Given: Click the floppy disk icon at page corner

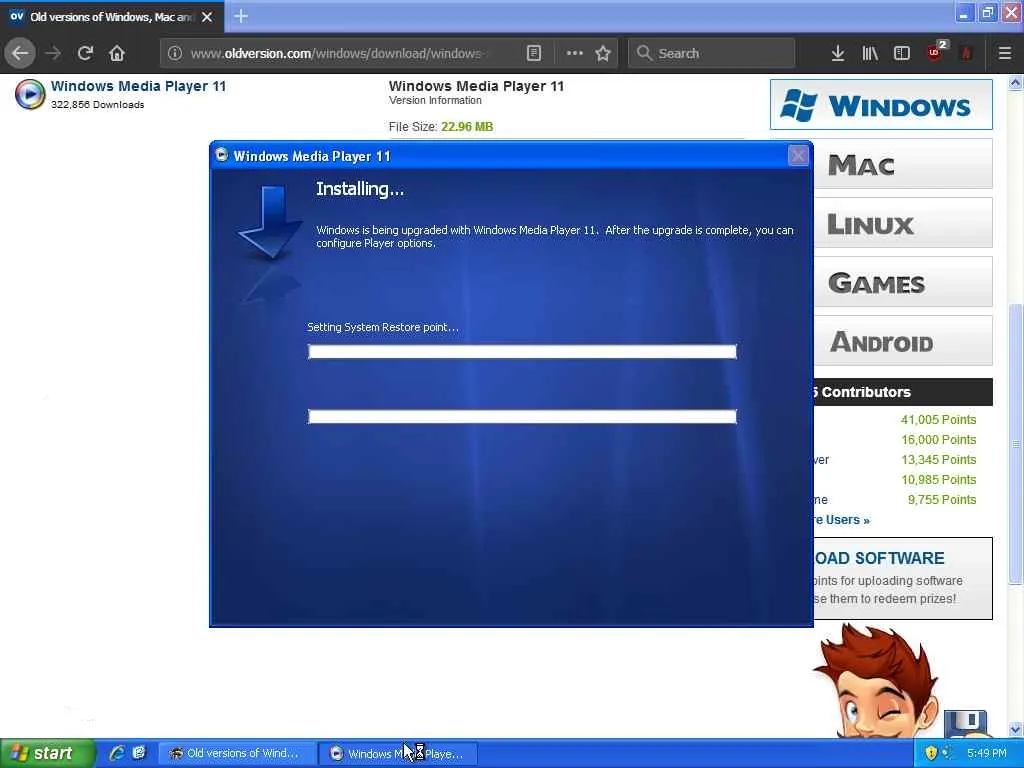Looking at the screenshot, I should (965, 722).
